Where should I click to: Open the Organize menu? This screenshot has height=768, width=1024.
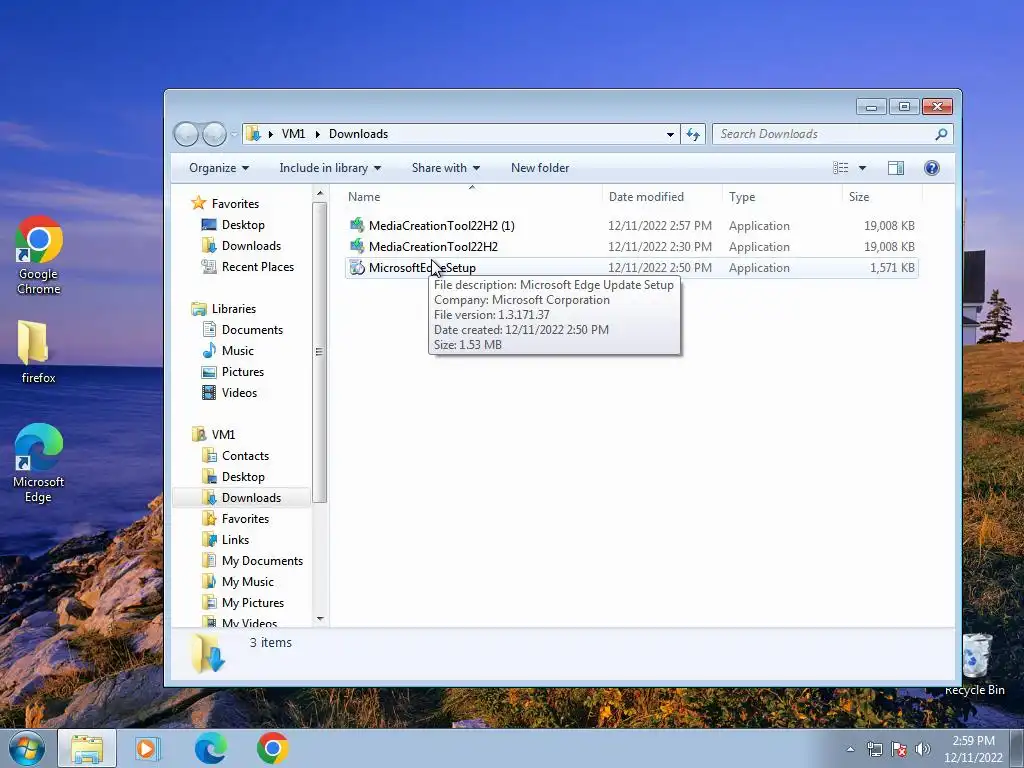219,168
